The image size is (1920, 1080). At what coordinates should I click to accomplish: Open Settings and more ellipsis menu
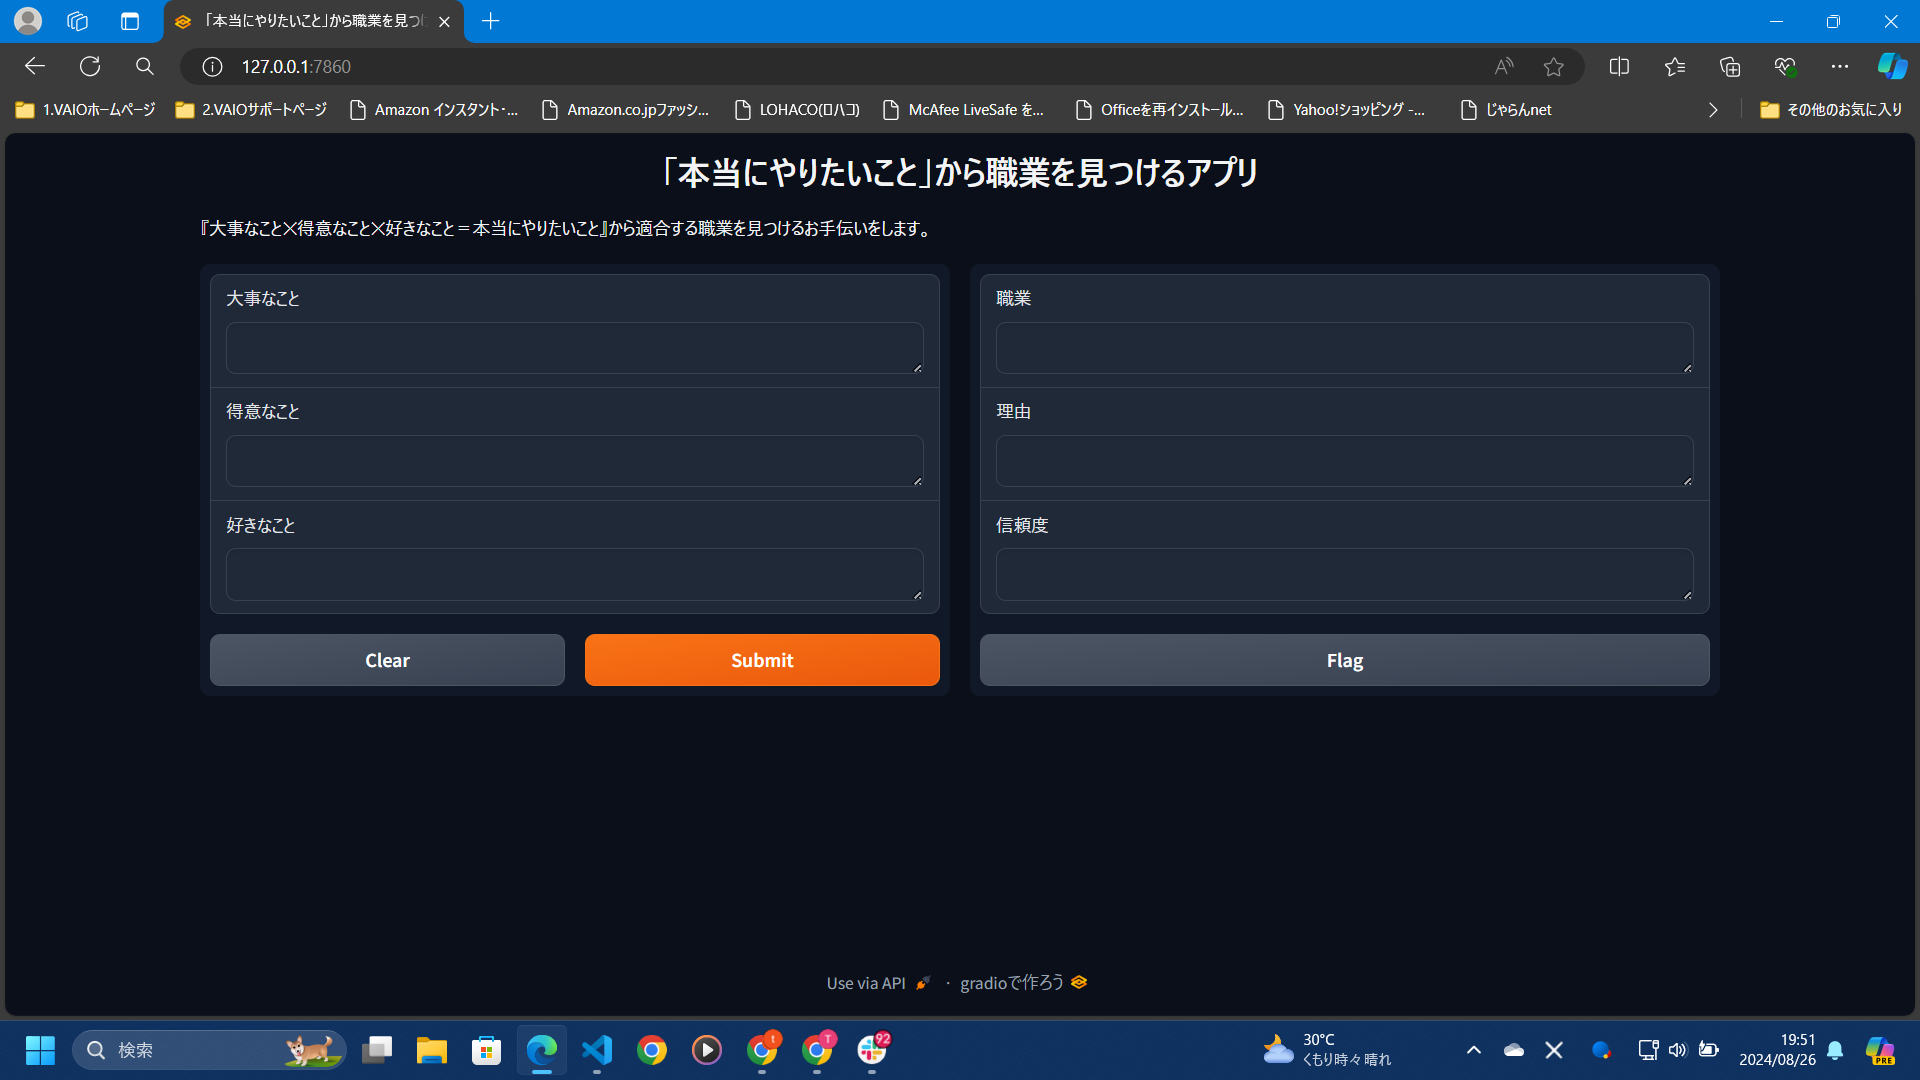pos(1840,66)
